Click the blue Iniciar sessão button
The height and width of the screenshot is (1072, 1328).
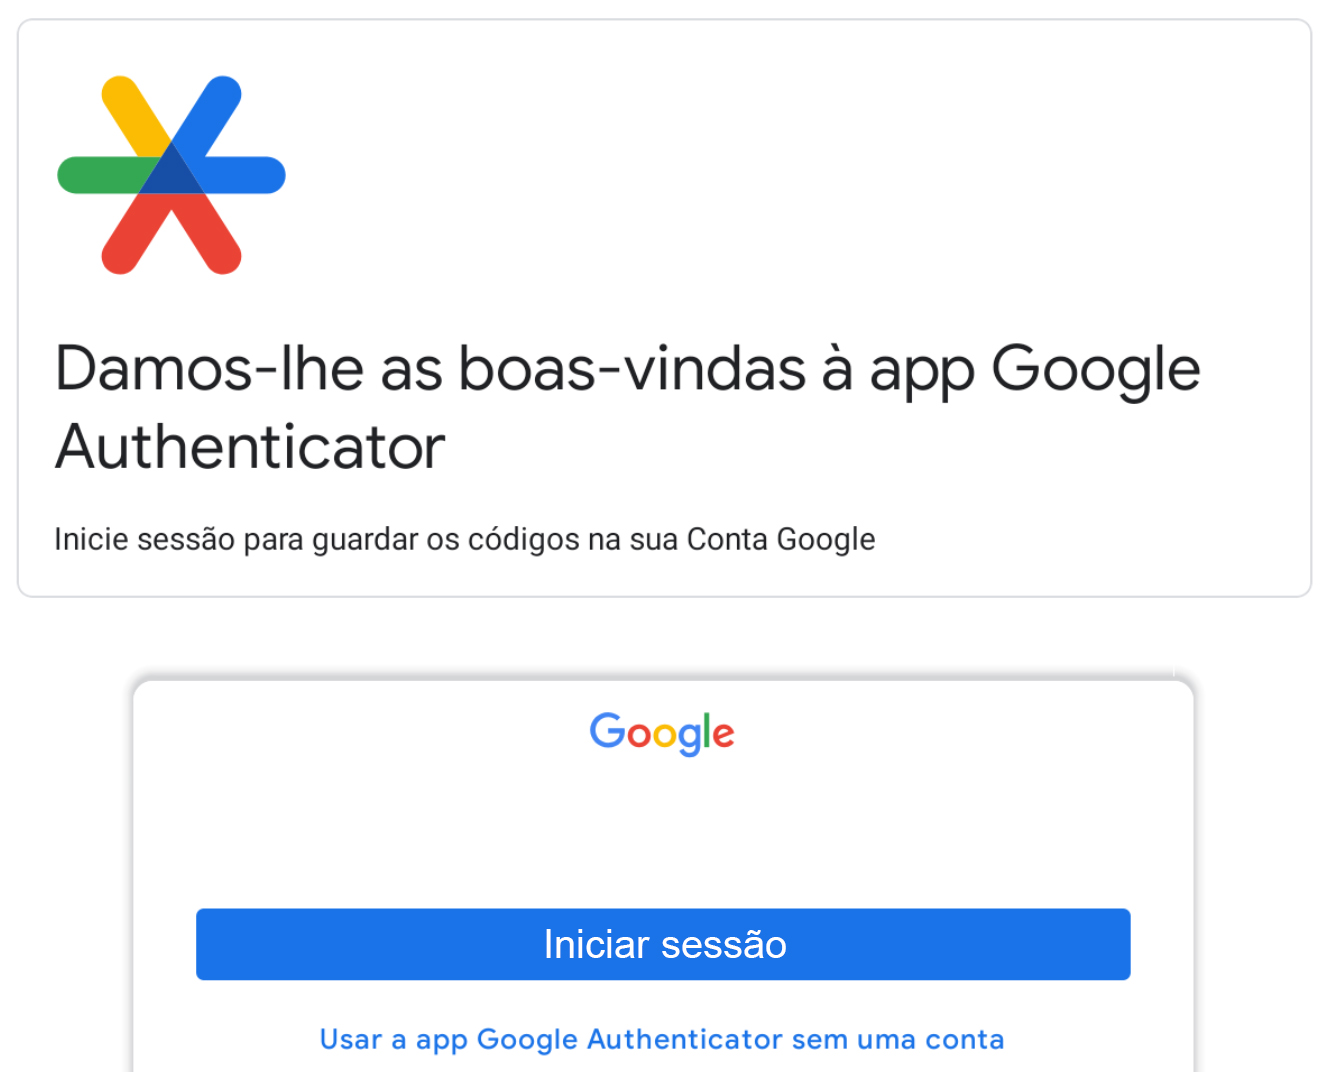tap(663, 944)
